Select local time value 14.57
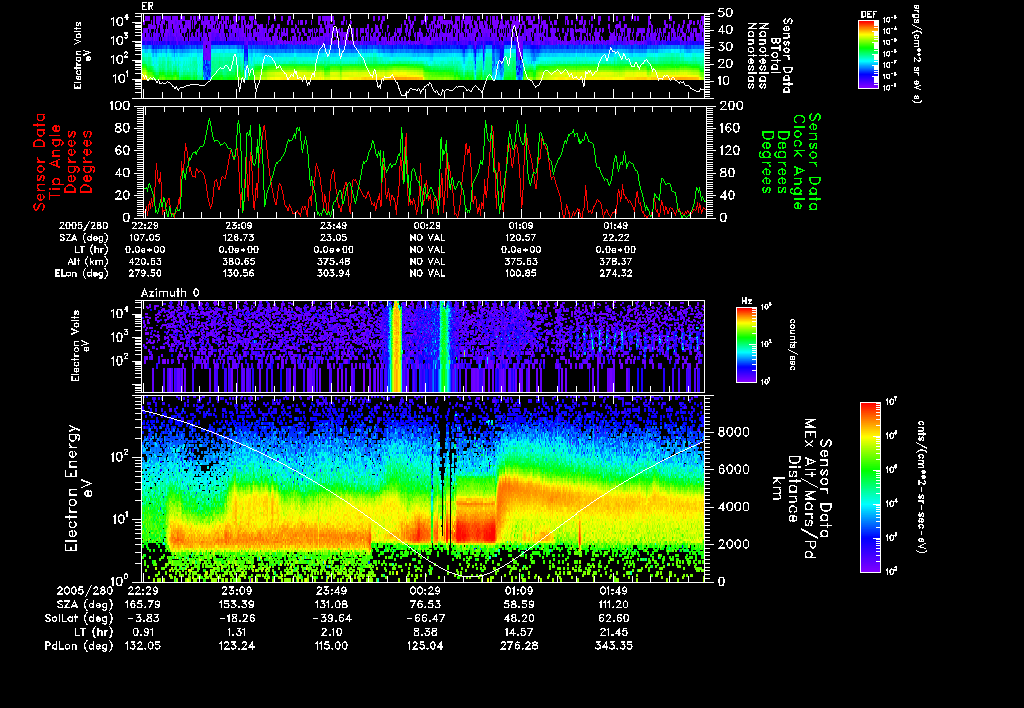 point(519,632)
